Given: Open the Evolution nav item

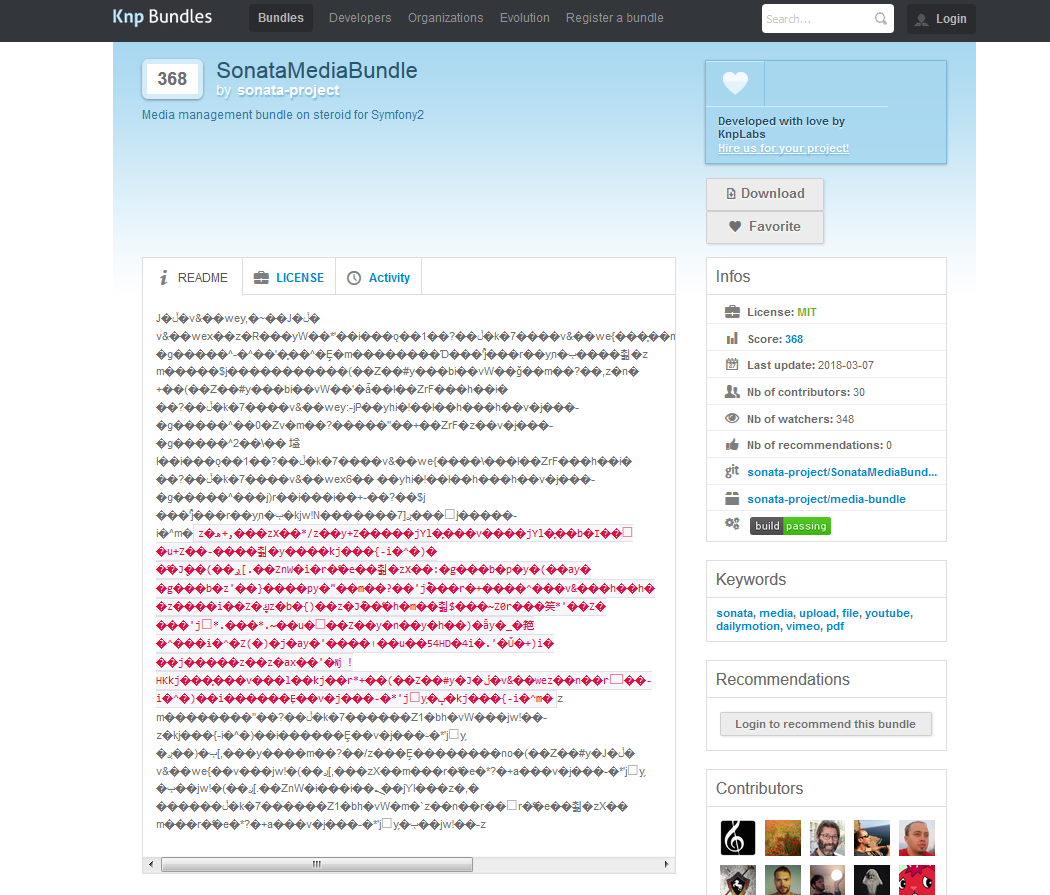Looking at the screenshot, I should tap(524, 18).
